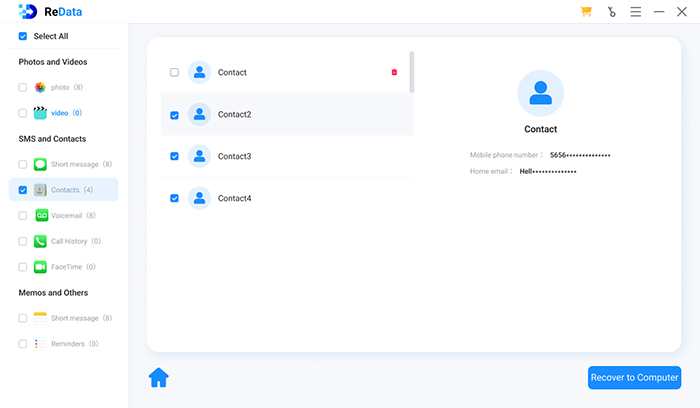Click Contact3 name in list
Image resolution: width=700 pixels, height=408 pixels.
234,156
